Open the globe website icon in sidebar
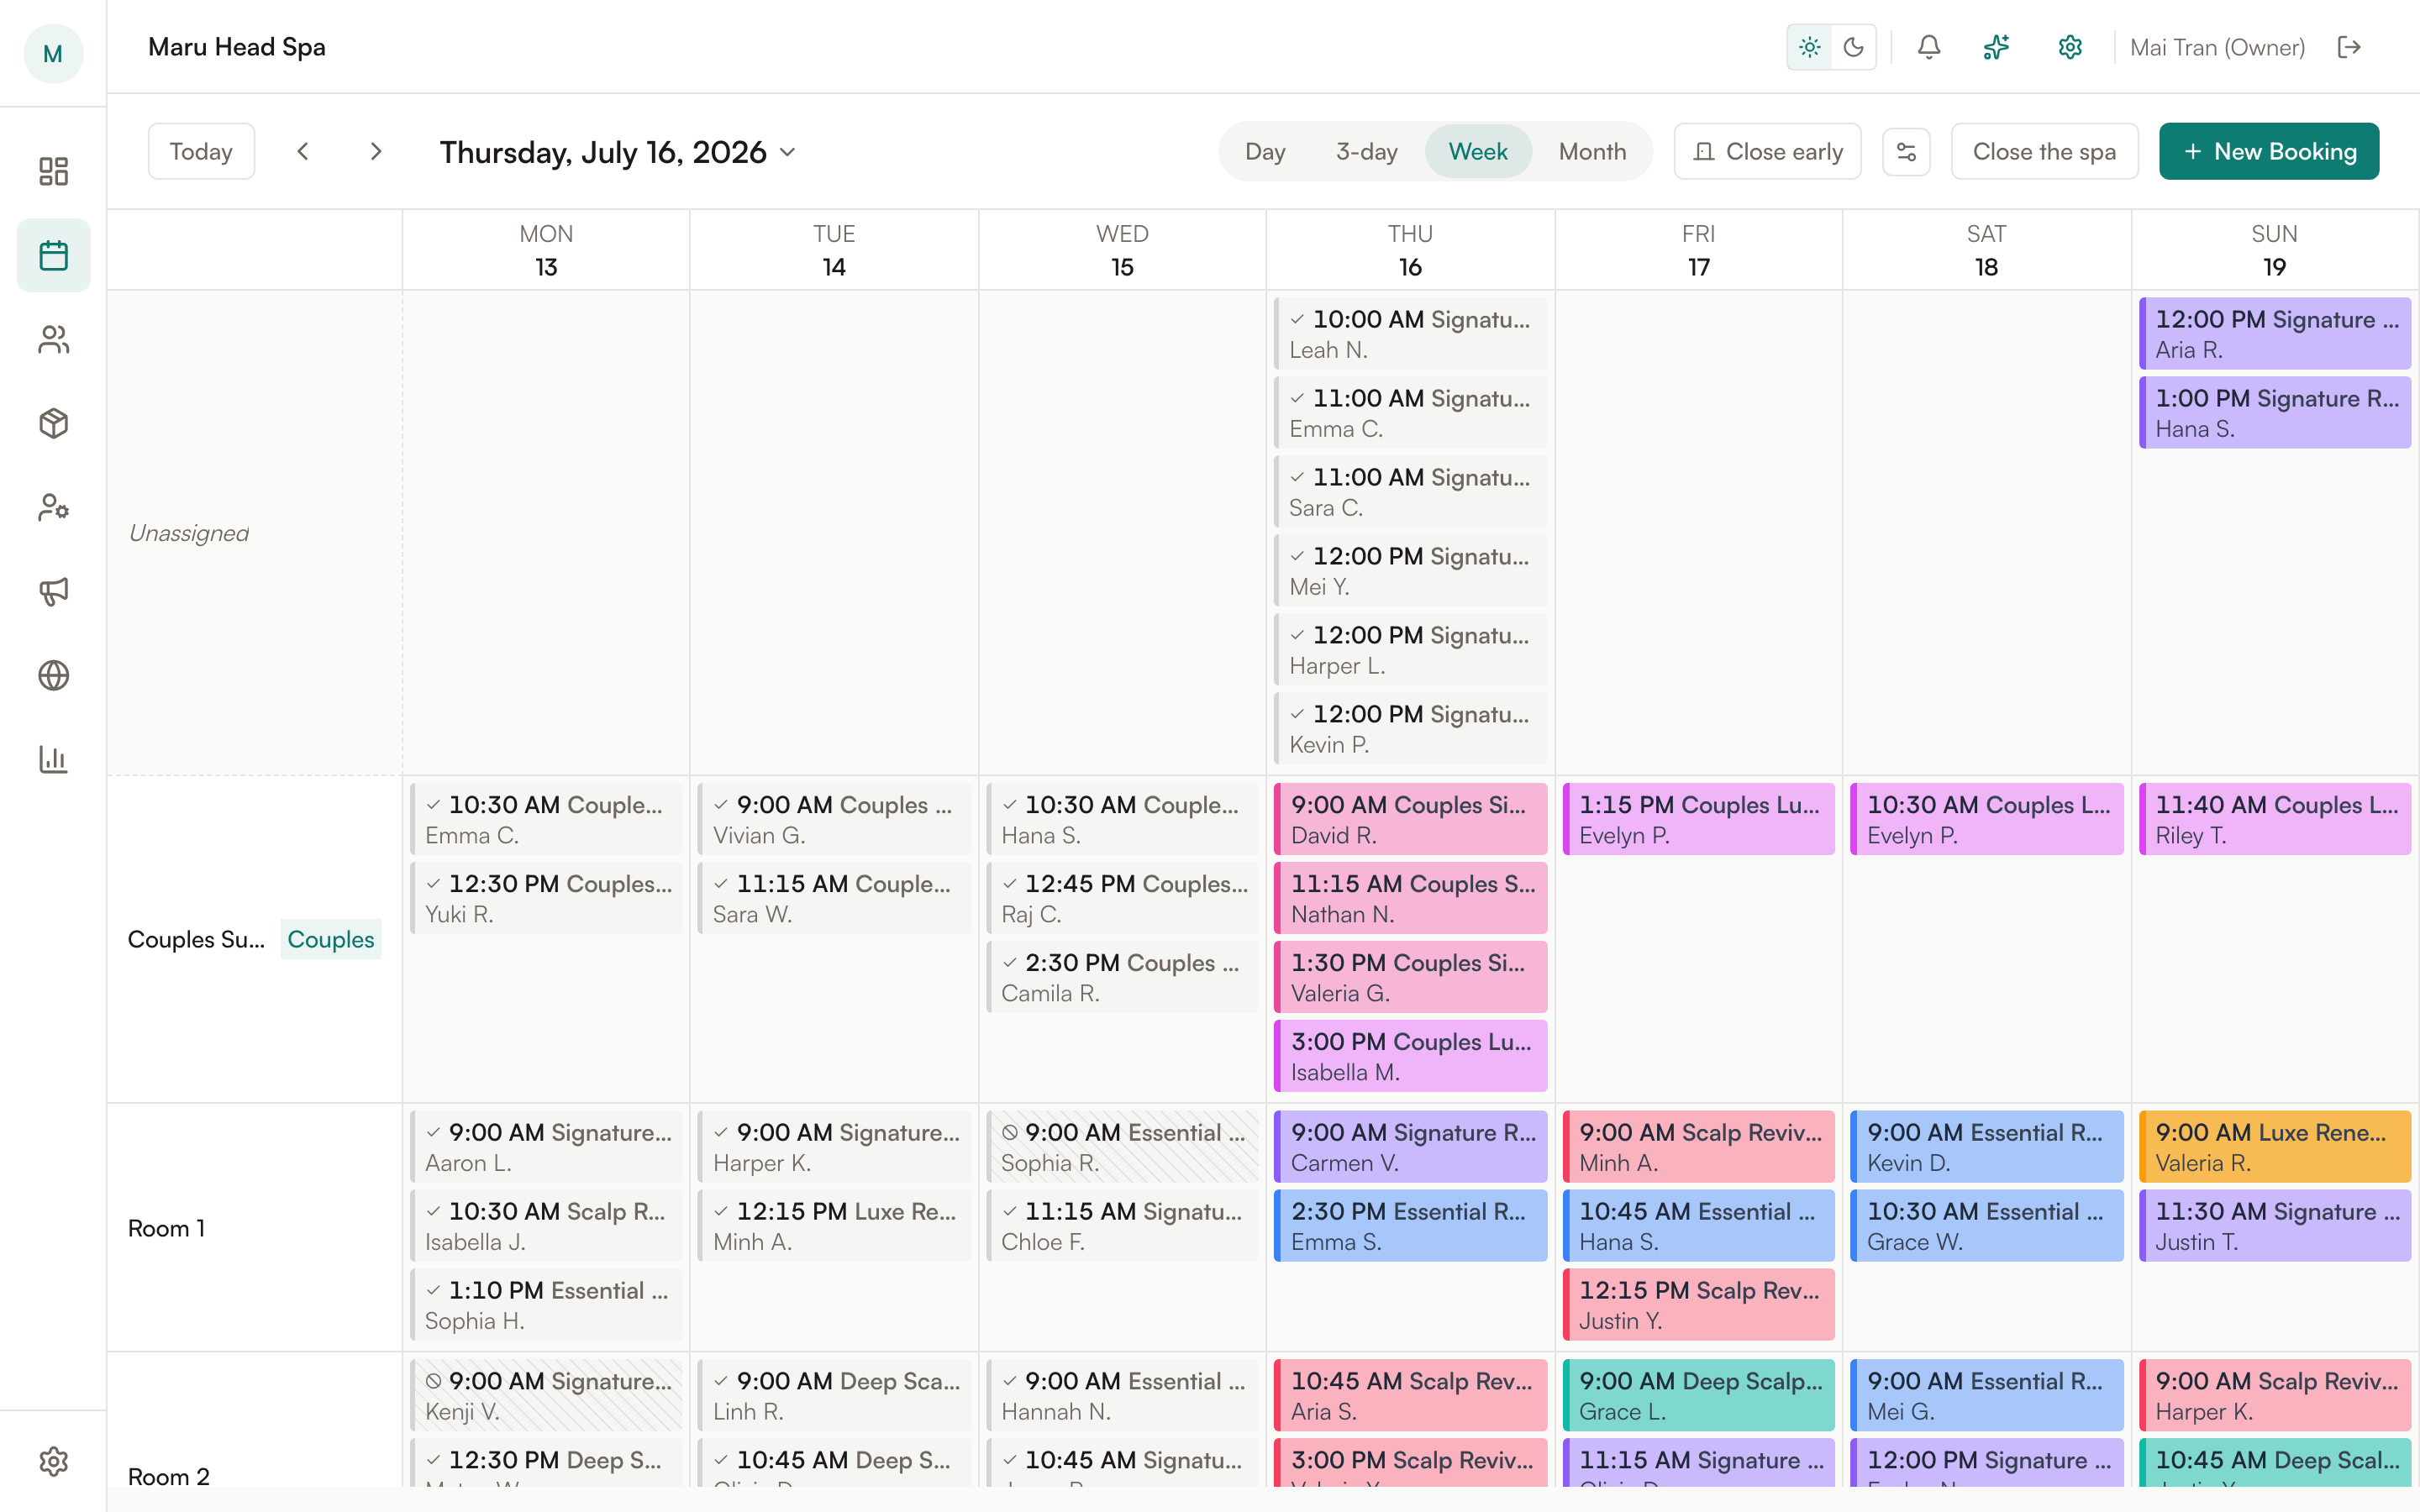 (53, 675)
